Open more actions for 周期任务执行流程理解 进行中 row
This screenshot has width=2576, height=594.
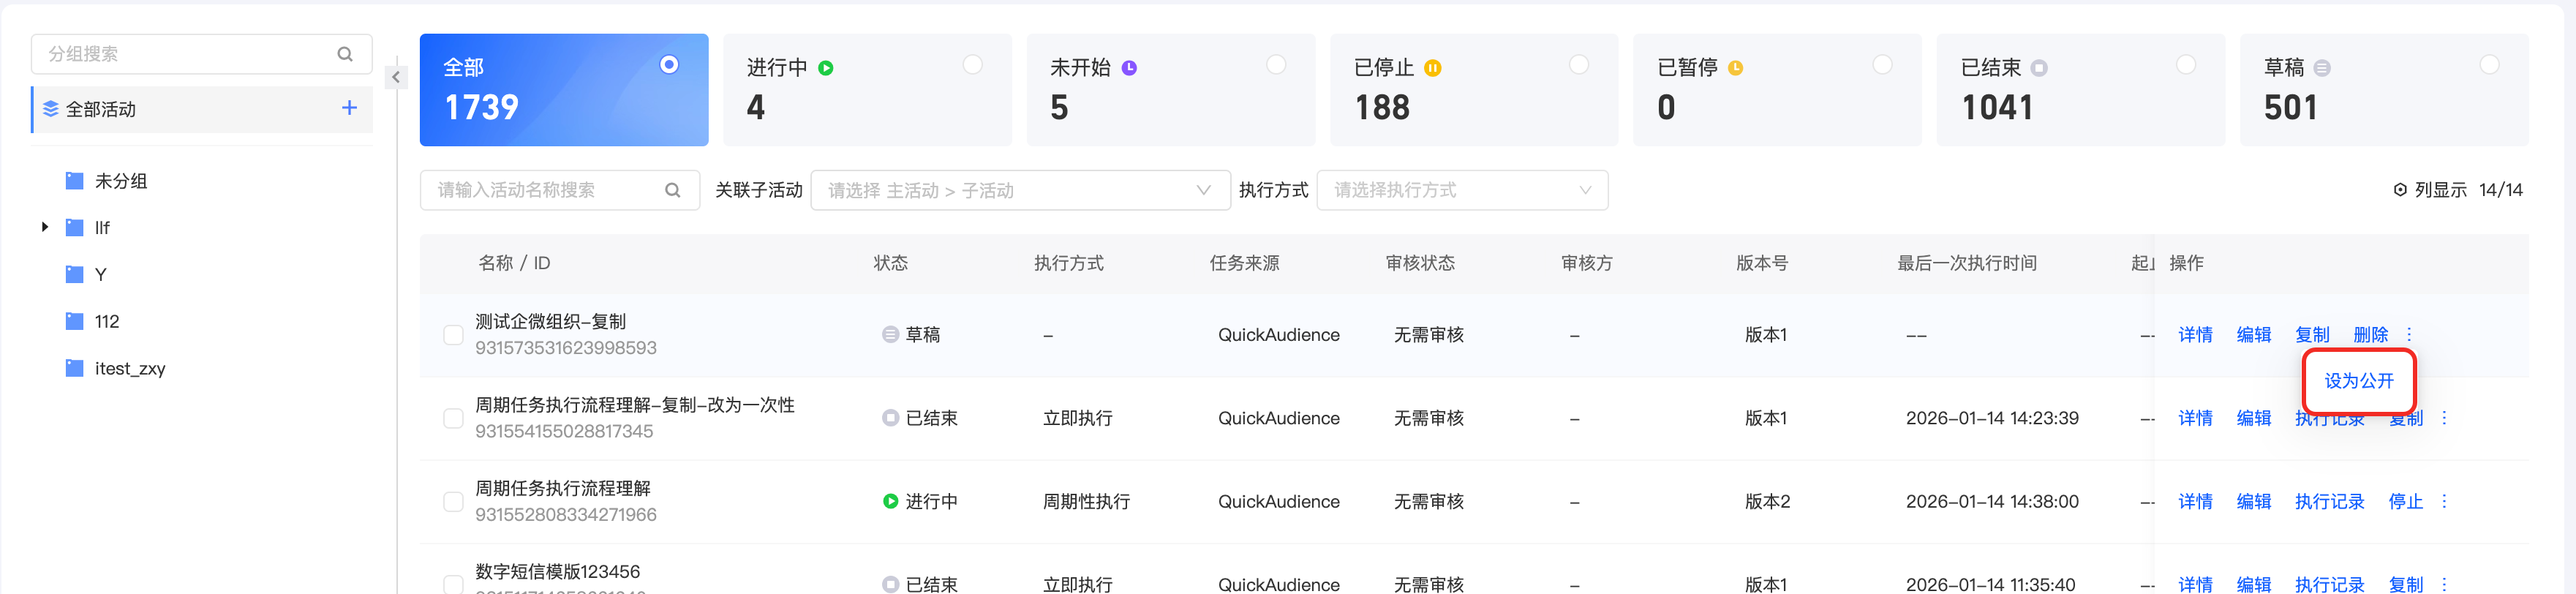[x=2444, y=501]
